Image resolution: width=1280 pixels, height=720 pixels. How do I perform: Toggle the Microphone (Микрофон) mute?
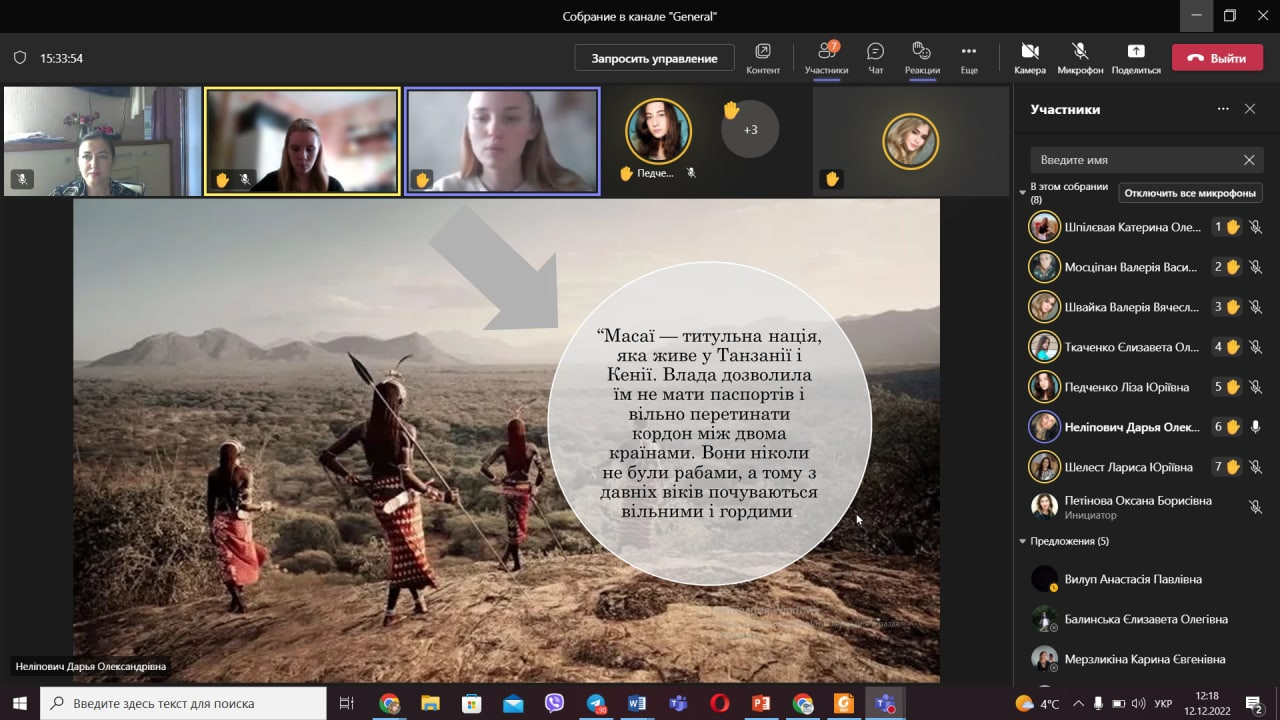coord(1080,52)
